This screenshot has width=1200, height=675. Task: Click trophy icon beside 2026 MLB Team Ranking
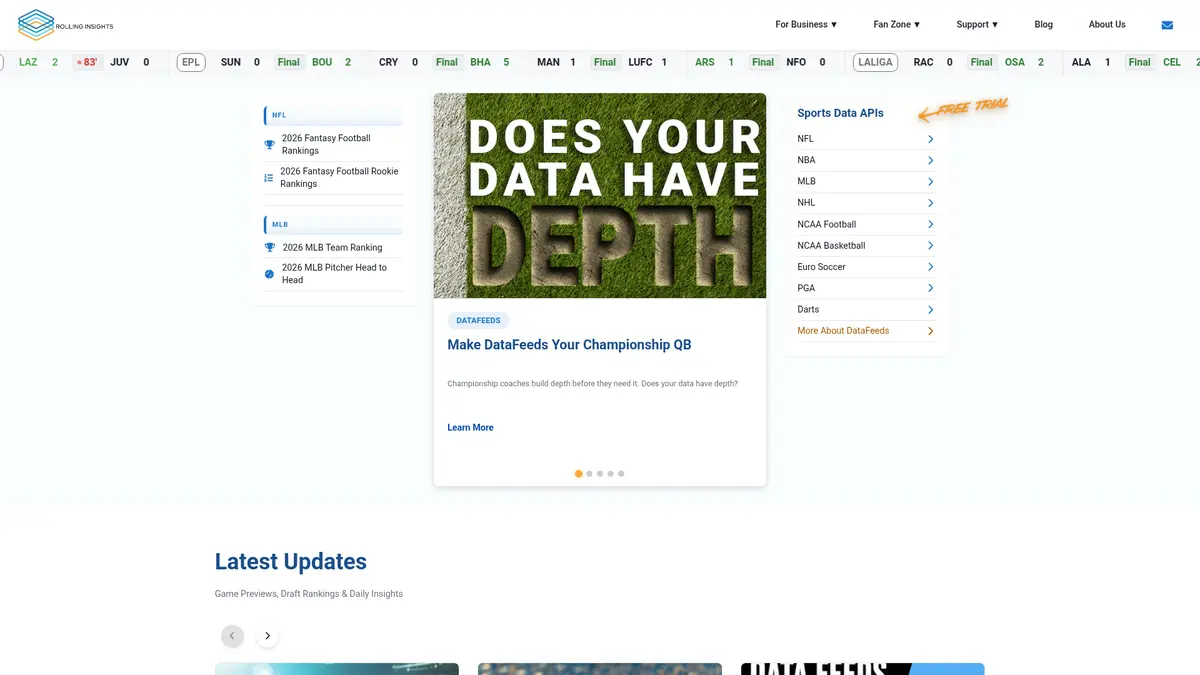[x=269, y=248]
